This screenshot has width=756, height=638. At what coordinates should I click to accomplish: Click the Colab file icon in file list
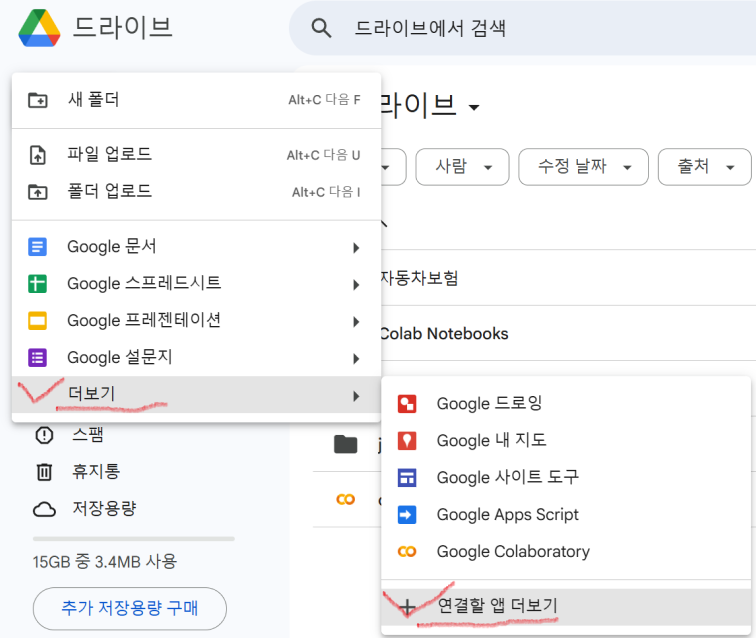coord(346,499)
